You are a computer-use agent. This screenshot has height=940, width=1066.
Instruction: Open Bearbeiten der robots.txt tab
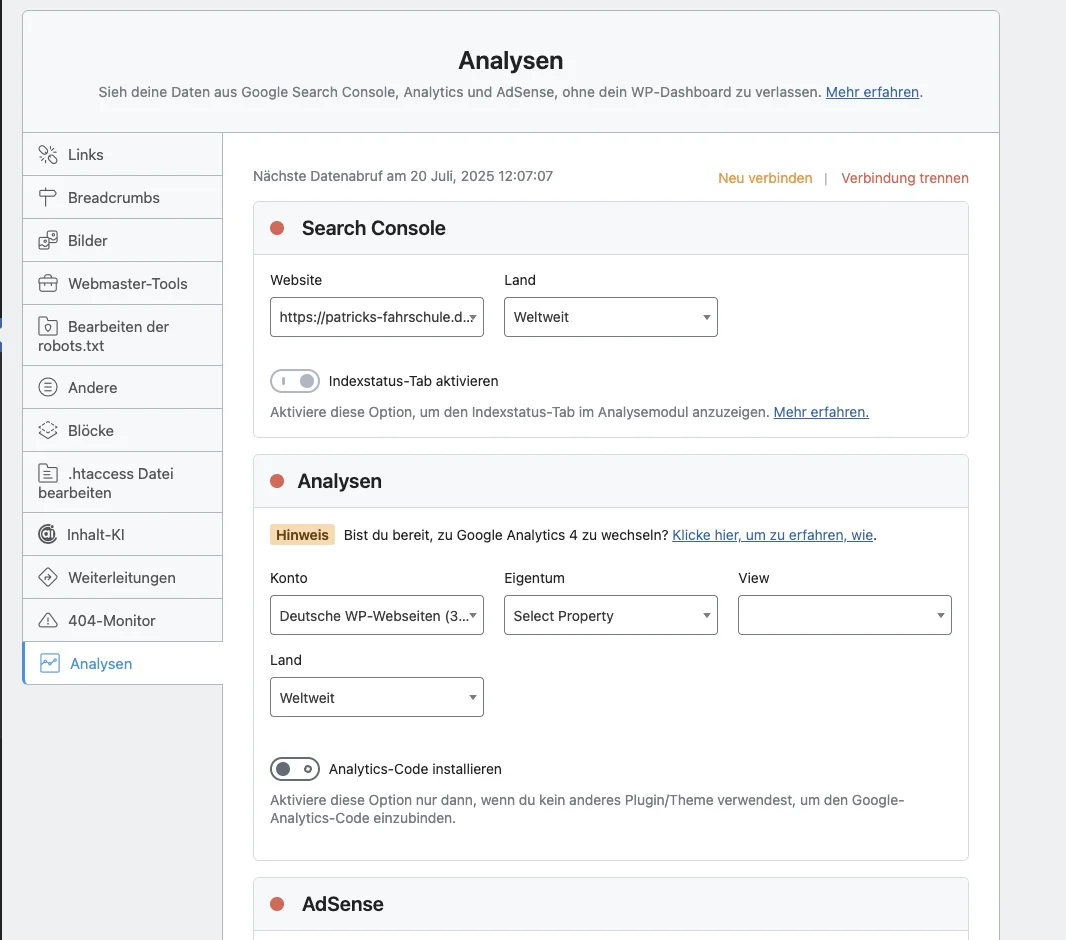click(118, 336)
